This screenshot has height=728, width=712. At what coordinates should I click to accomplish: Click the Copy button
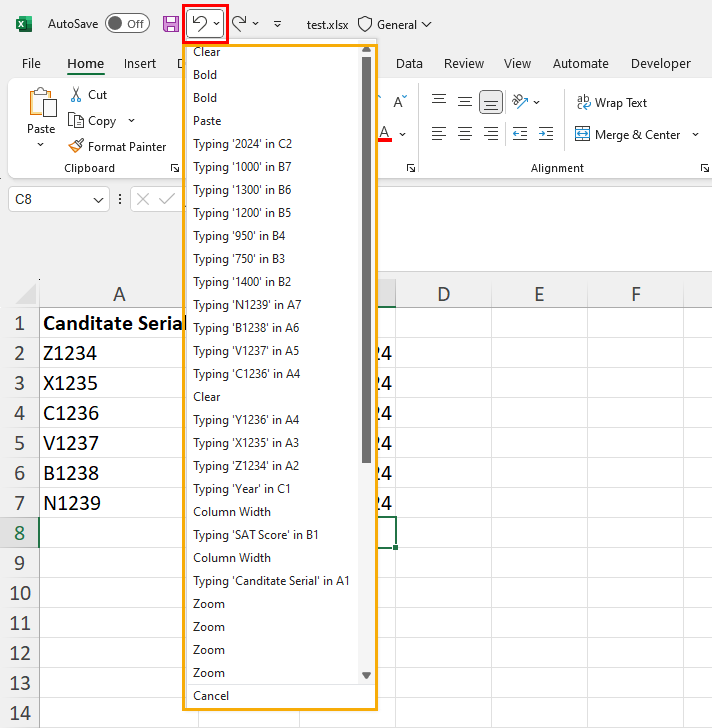click(x=92, y=121)
